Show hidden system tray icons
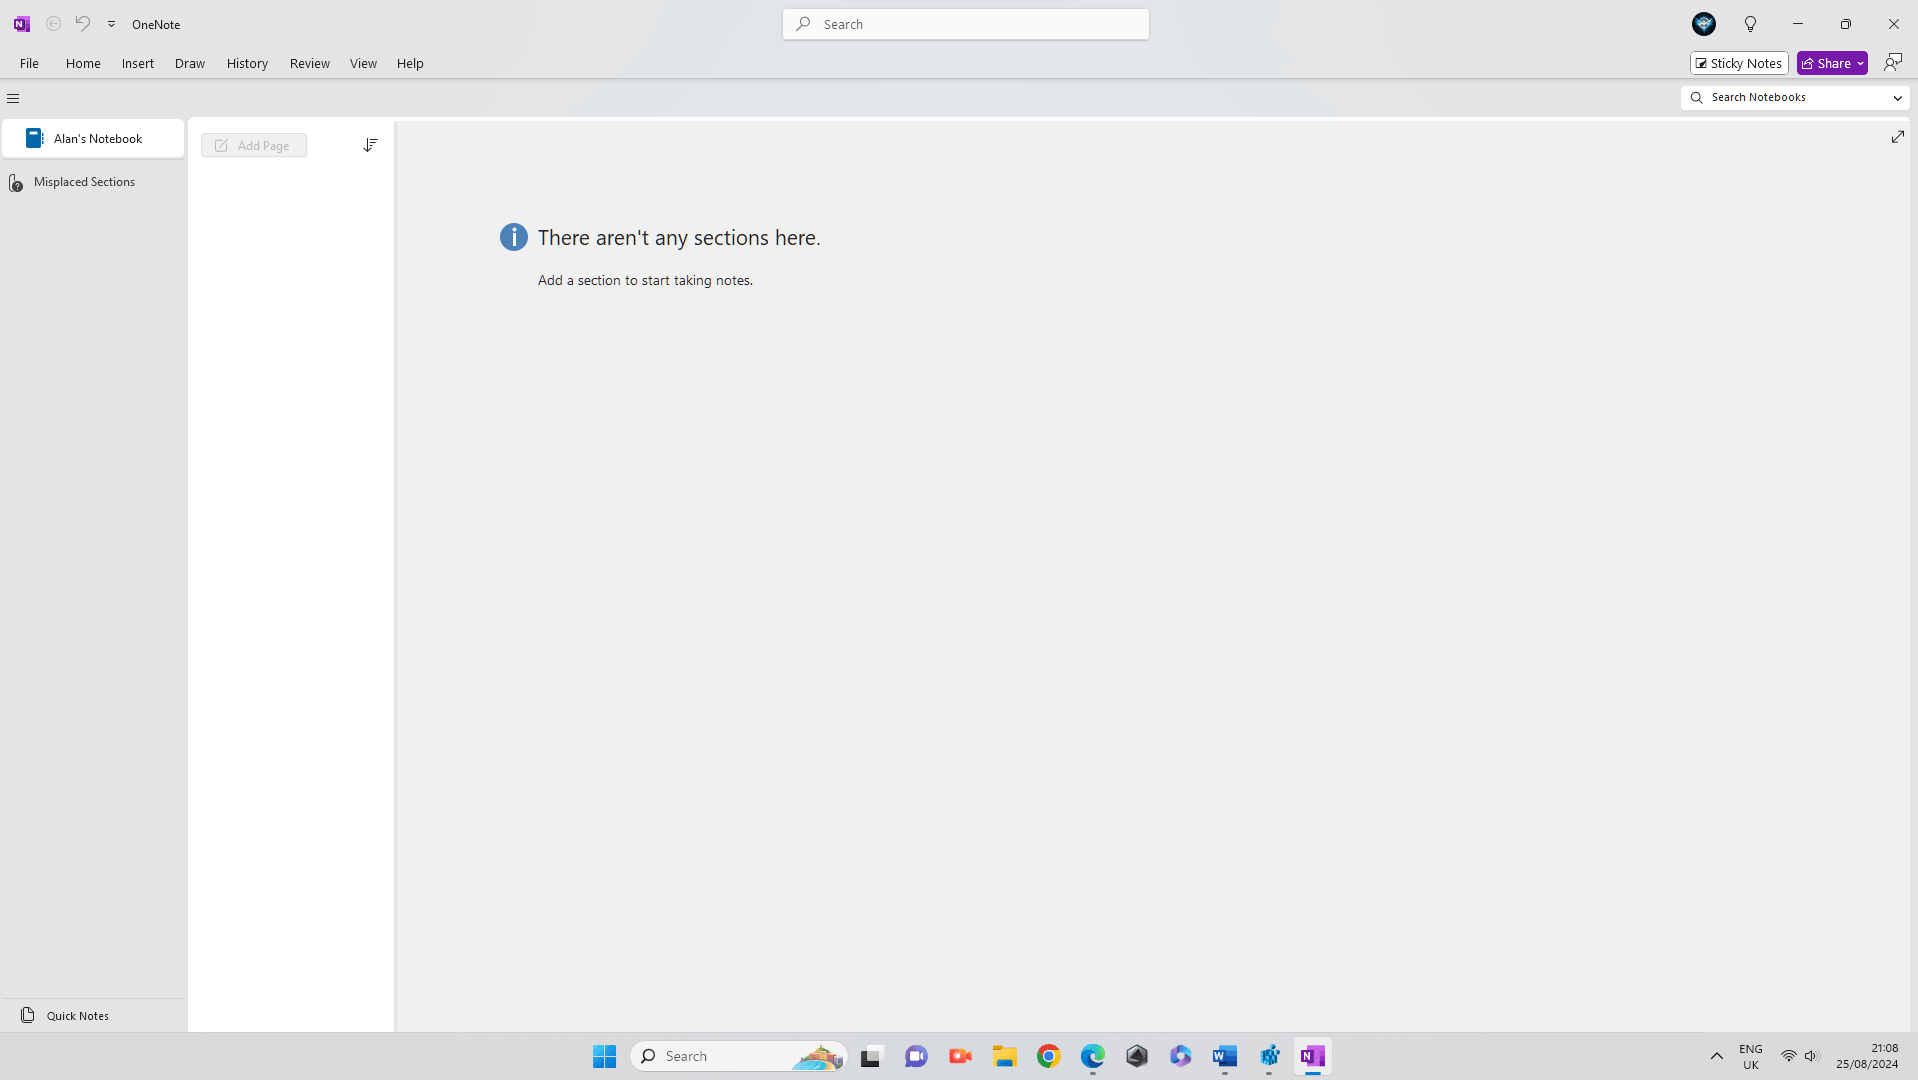This screenshot has height=1080, width=1918. [x=1716, y=1057]
